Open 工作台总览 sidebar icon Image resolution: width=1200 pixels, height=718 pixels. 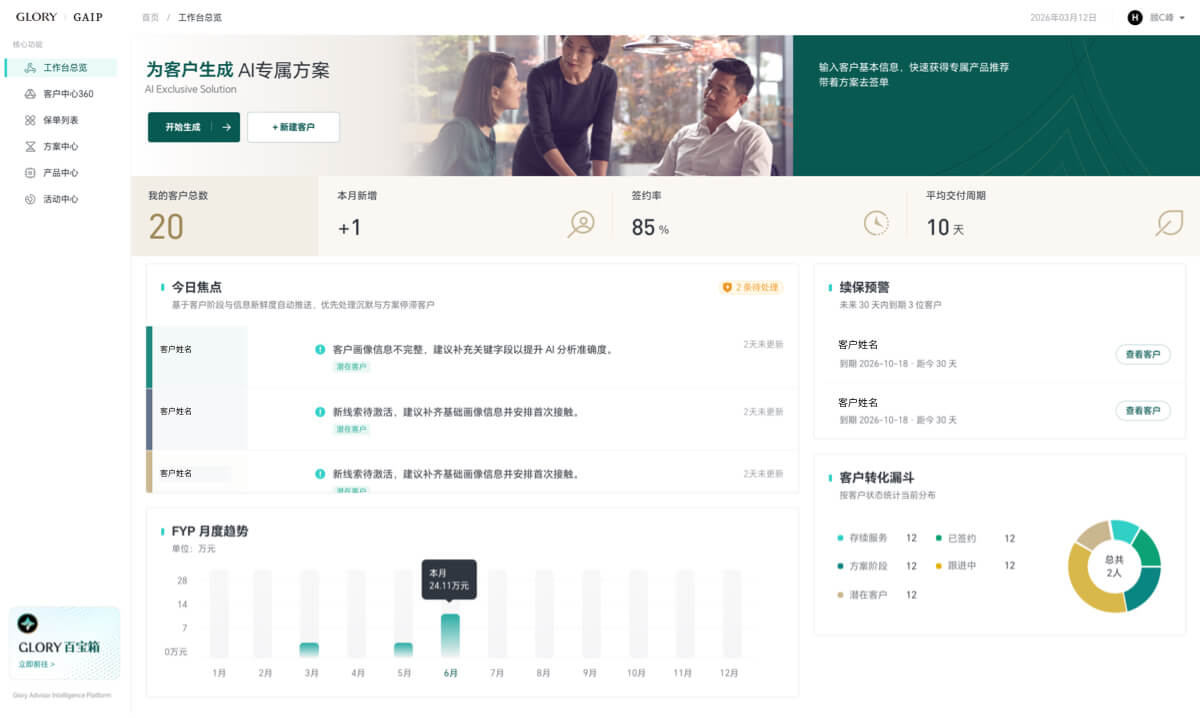tap(30, 68)
